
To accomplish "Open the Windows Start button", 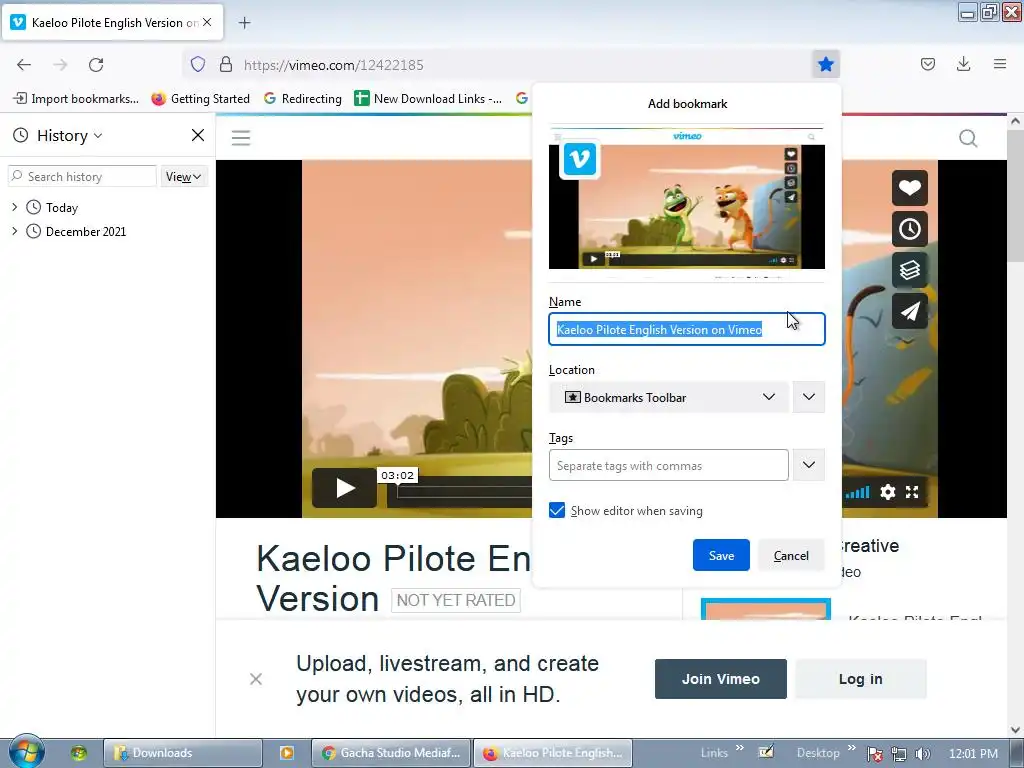I will pos(26,752).
